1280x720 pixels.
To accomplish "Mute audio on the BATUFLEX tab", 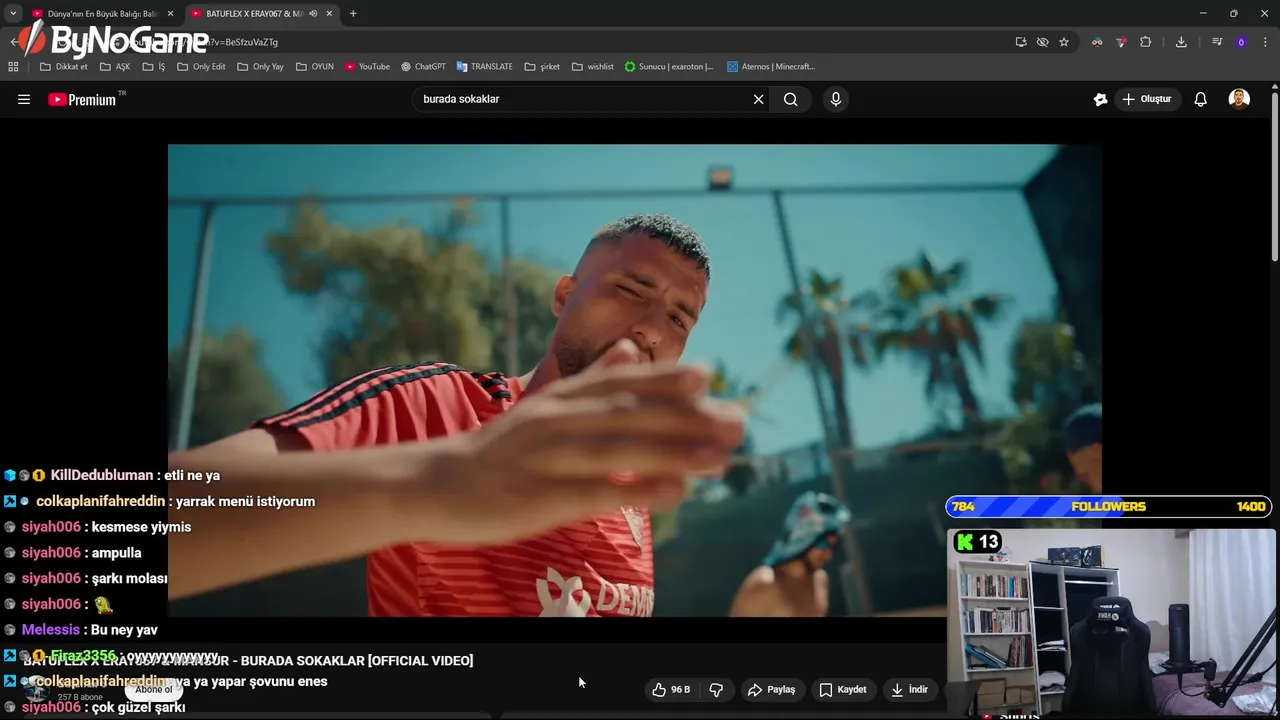I will coord(313,14).
